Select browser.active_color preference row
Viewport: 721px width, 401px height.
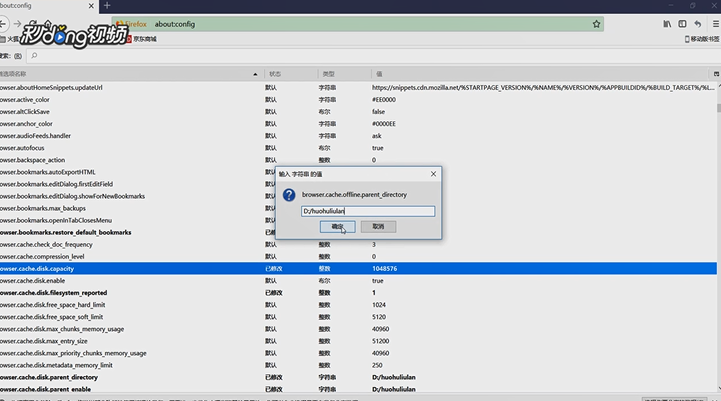pyautogui.click(x=358, y=100)
